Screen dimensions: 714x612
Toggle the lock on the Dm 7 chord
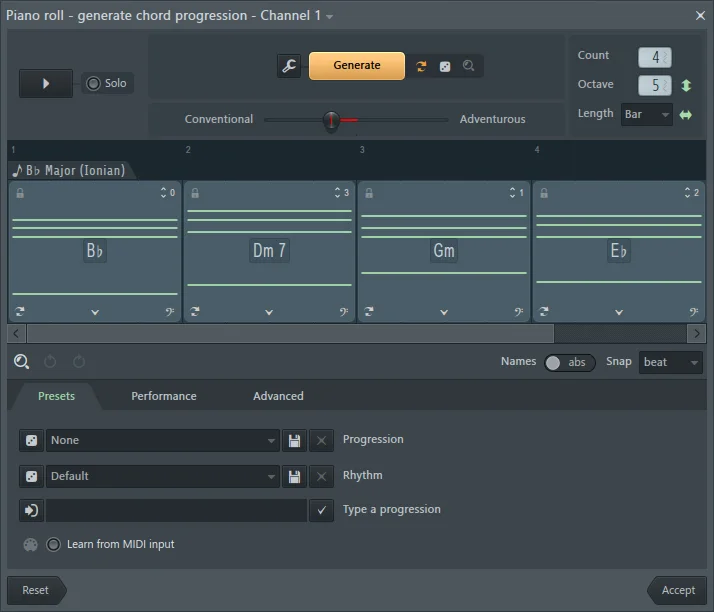195,193
